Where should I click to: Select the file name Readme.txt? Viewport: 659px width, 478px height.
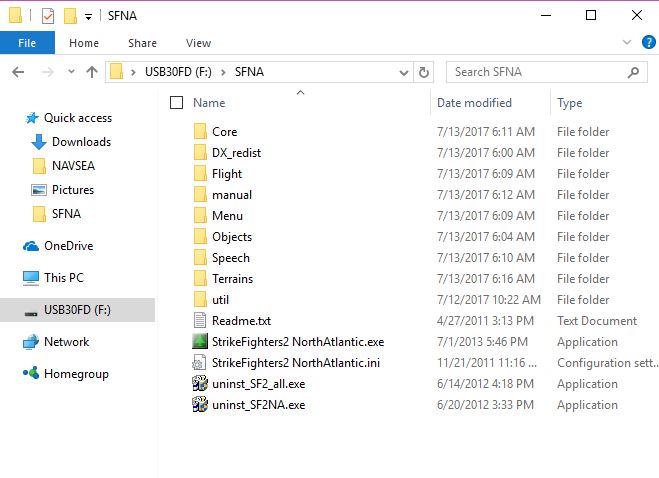242,321
